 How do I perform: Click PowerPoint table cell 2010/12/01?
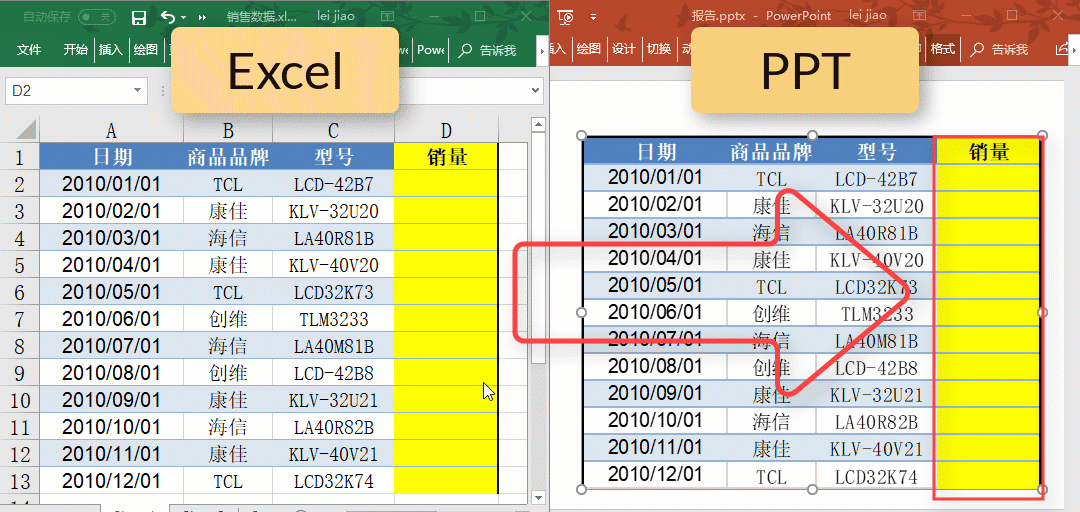[655, 474]
